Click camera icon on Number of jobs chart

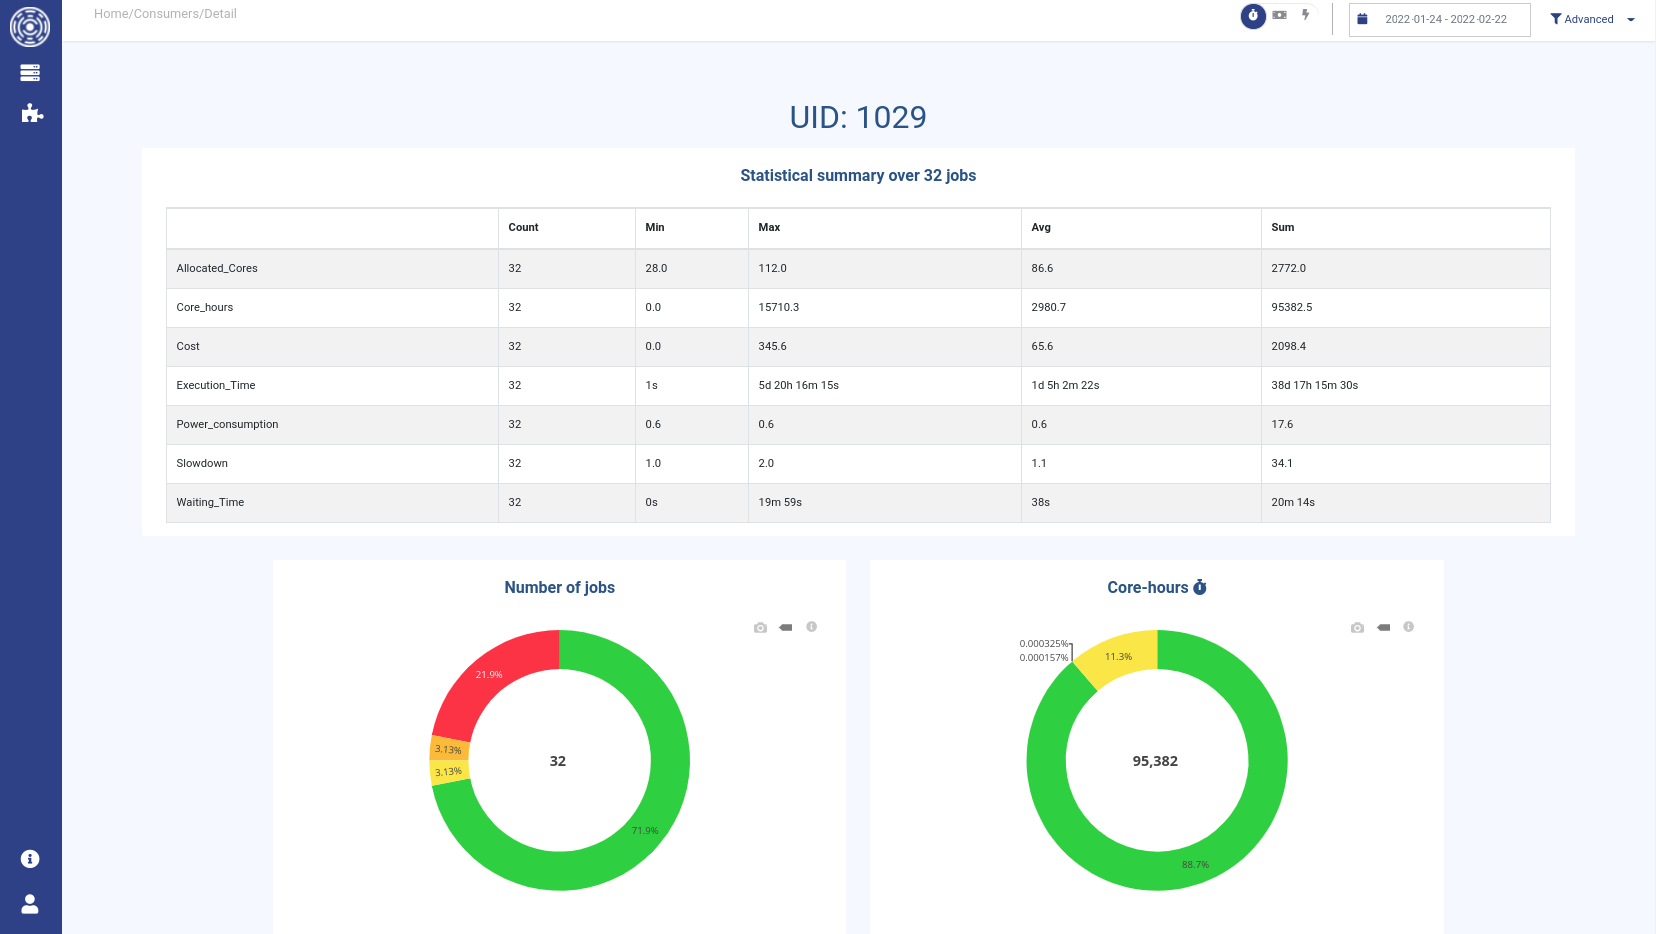(x=760, y=628)
